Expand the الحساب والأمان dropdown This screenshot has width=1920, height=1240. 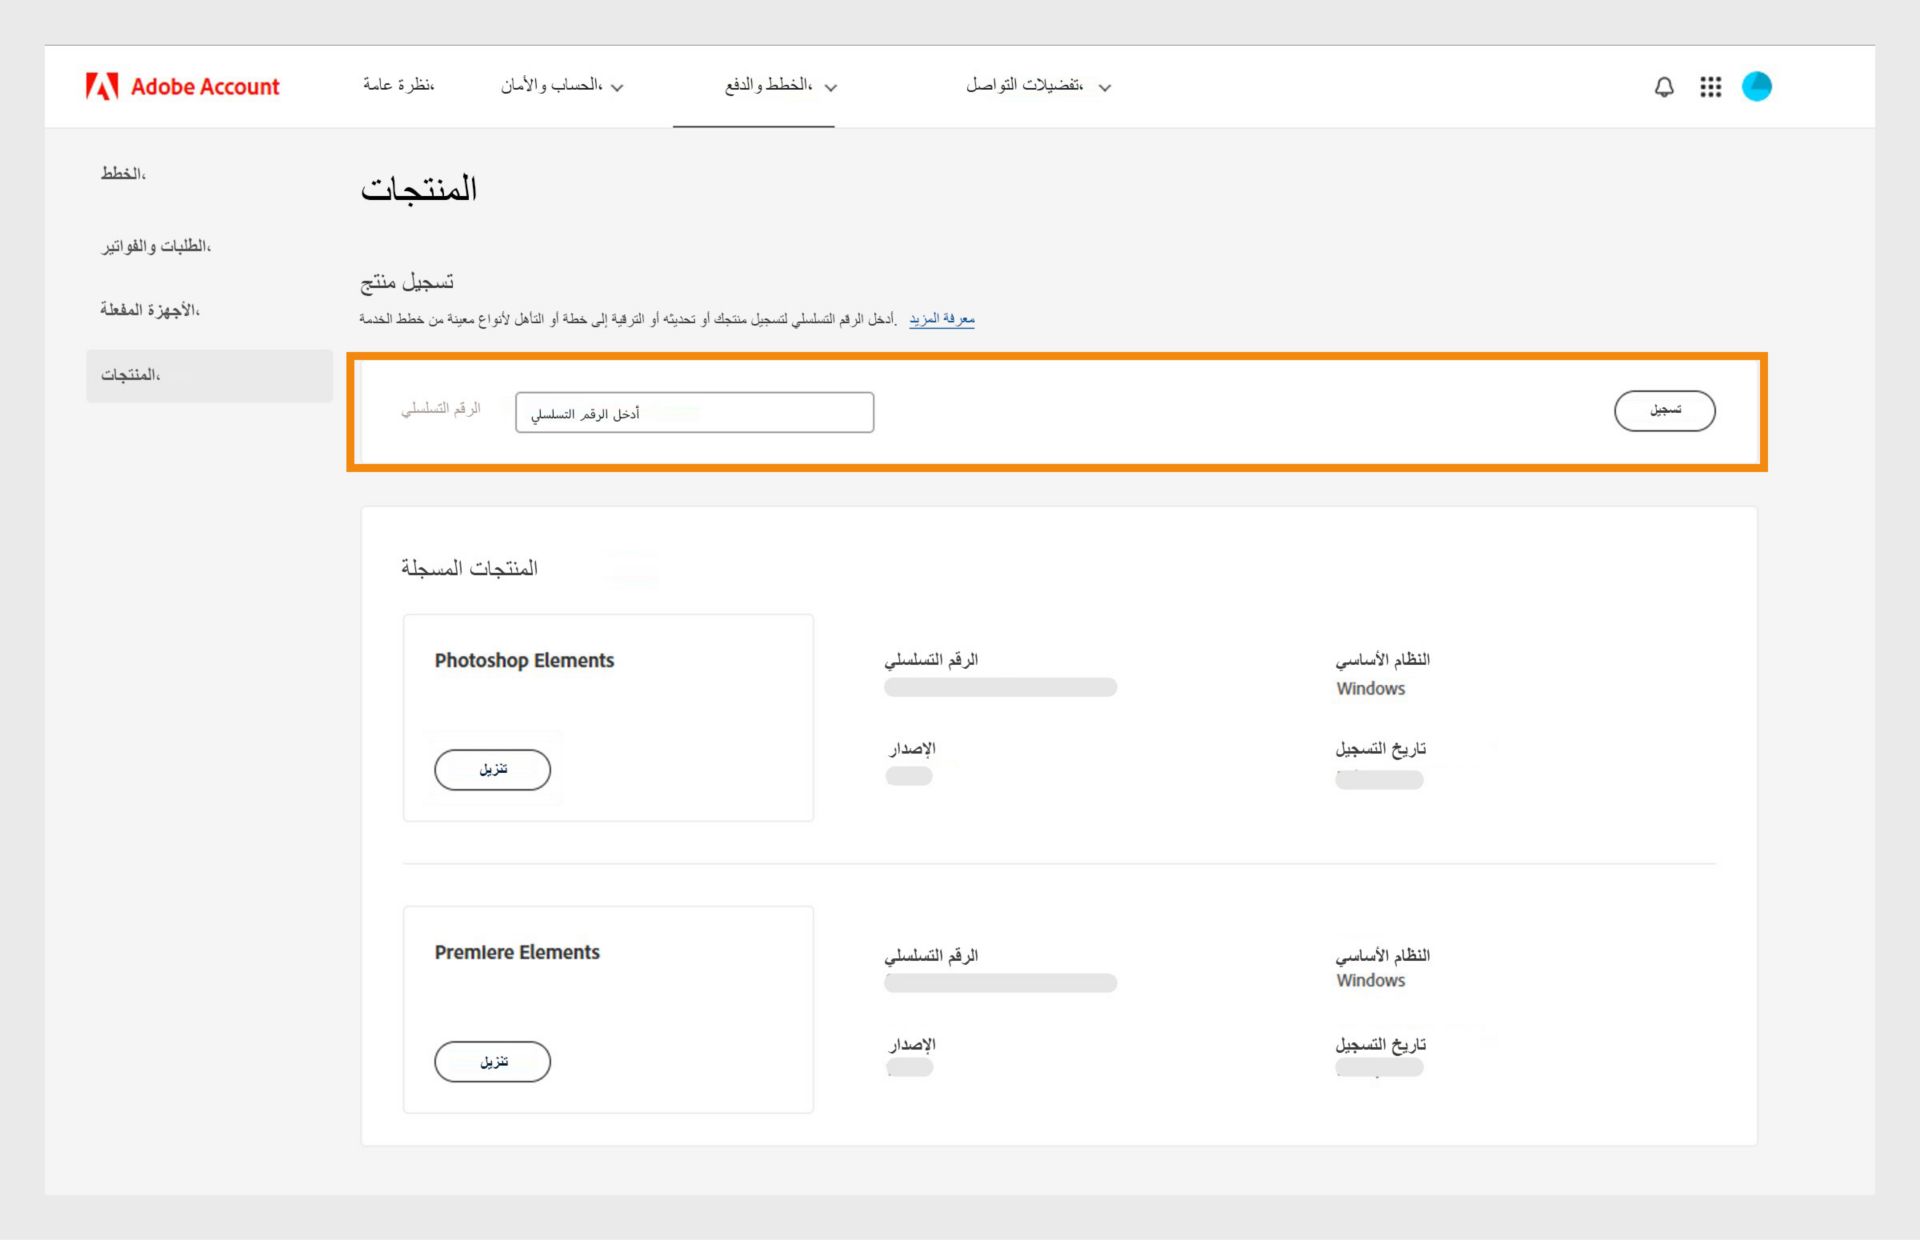(x=563, y=86)
